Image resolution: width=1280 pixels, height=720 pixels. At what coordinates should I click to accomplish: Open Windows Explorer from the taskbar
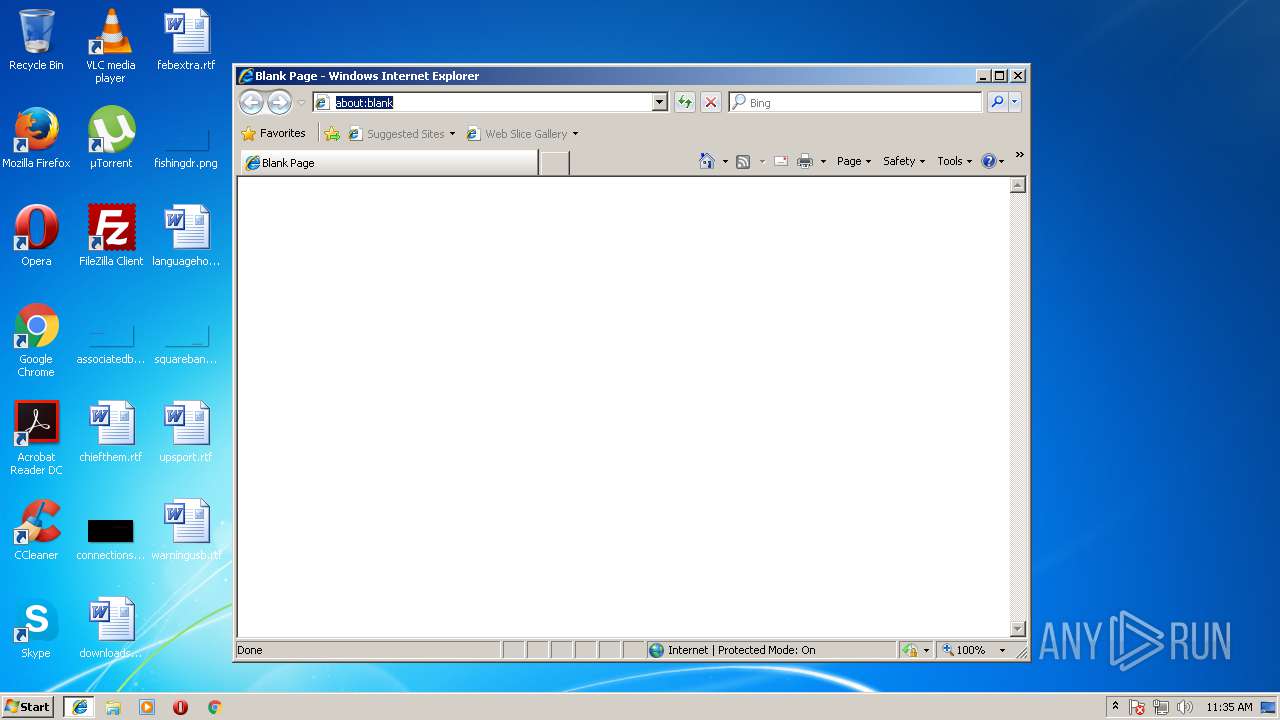point(113,707)
